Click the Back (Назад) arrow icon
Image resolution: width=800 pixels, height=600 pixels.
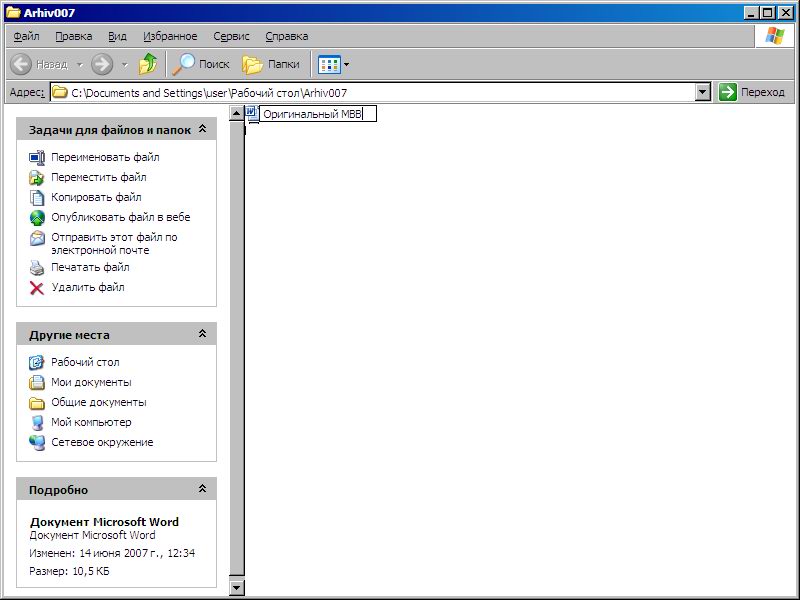(x=21, y=64)
